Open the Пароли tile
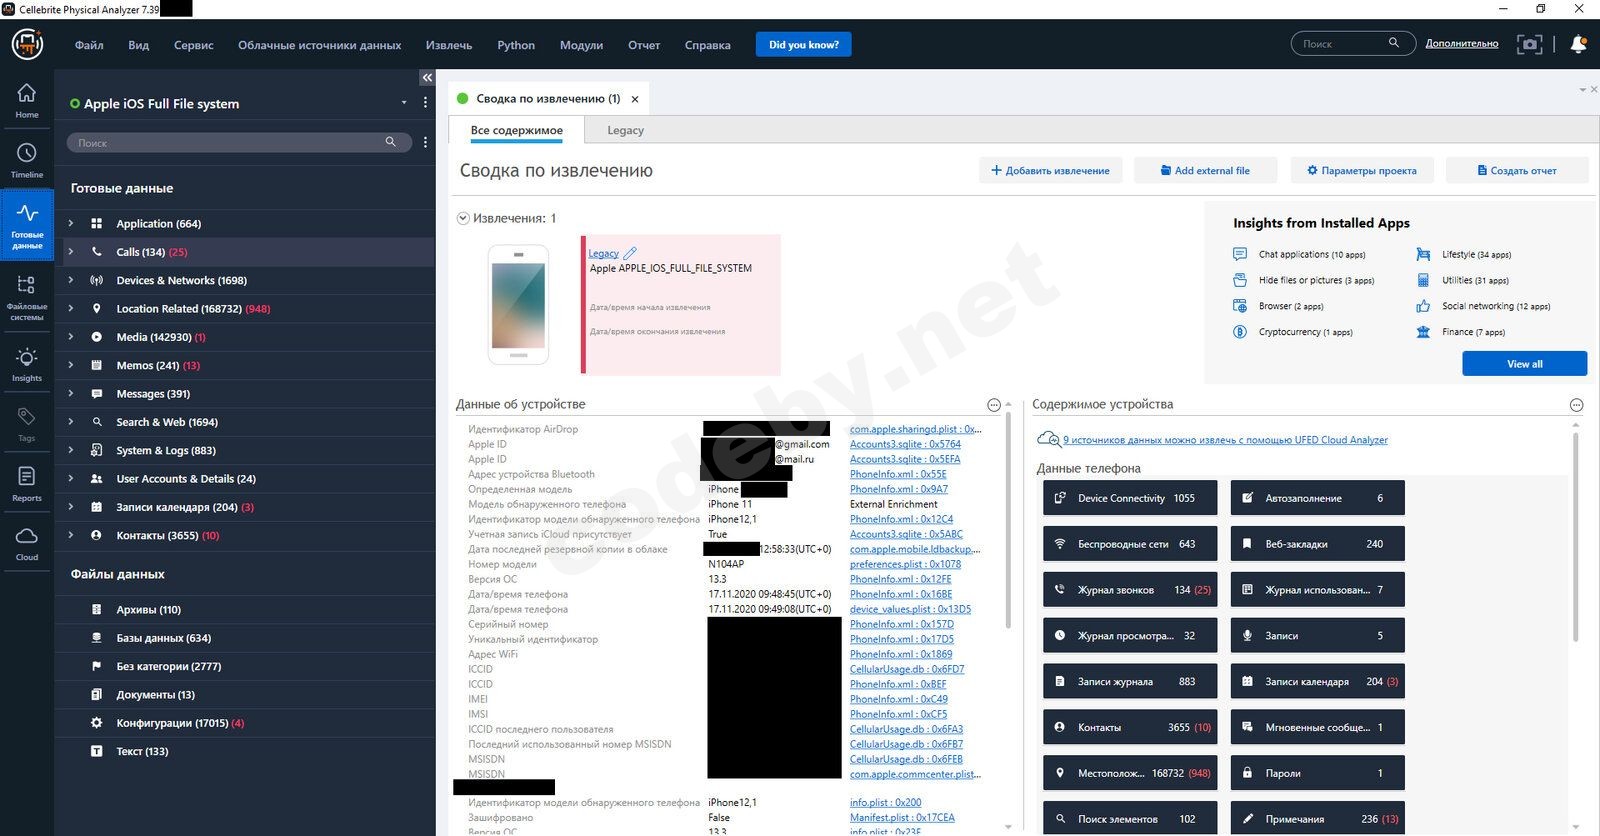The width and height of the screenshot is (1600, 836). [x=1317, y=773]
